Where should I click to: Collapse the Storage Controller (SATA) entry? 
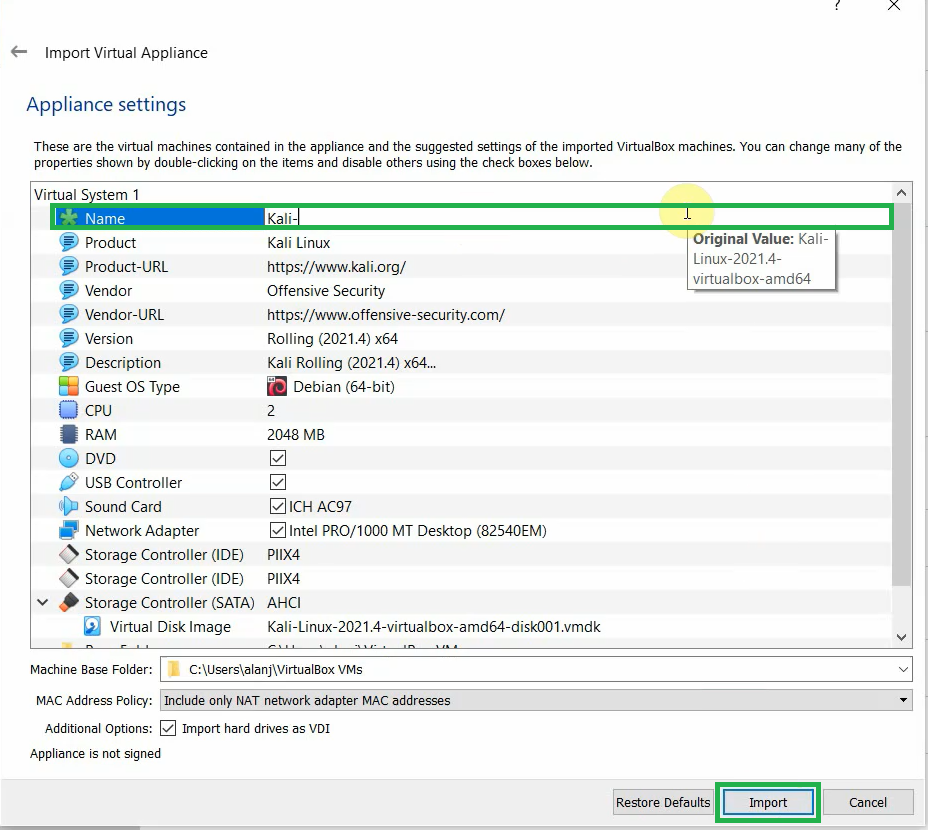40,602
